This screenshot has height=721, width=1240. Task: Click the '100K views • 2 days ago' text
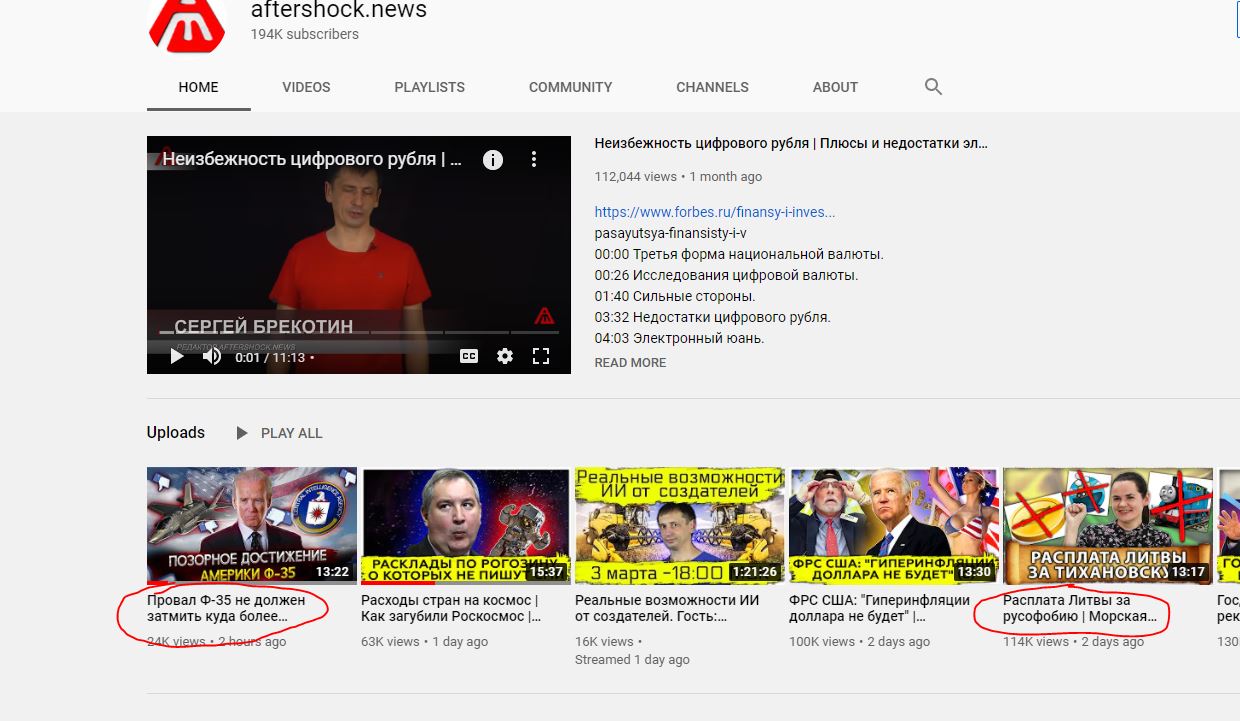click(859, 641)
